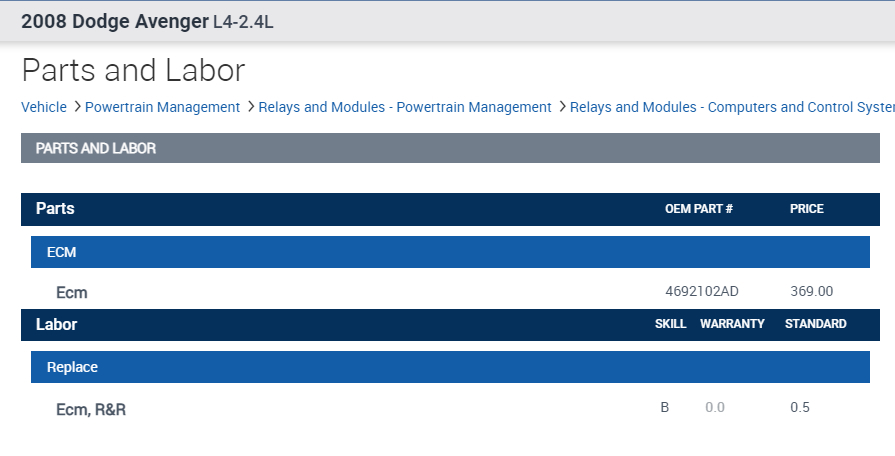Collapse the Parts section header
The width and height of the screenshot is (895, 456).
click(x=55, y=209)
